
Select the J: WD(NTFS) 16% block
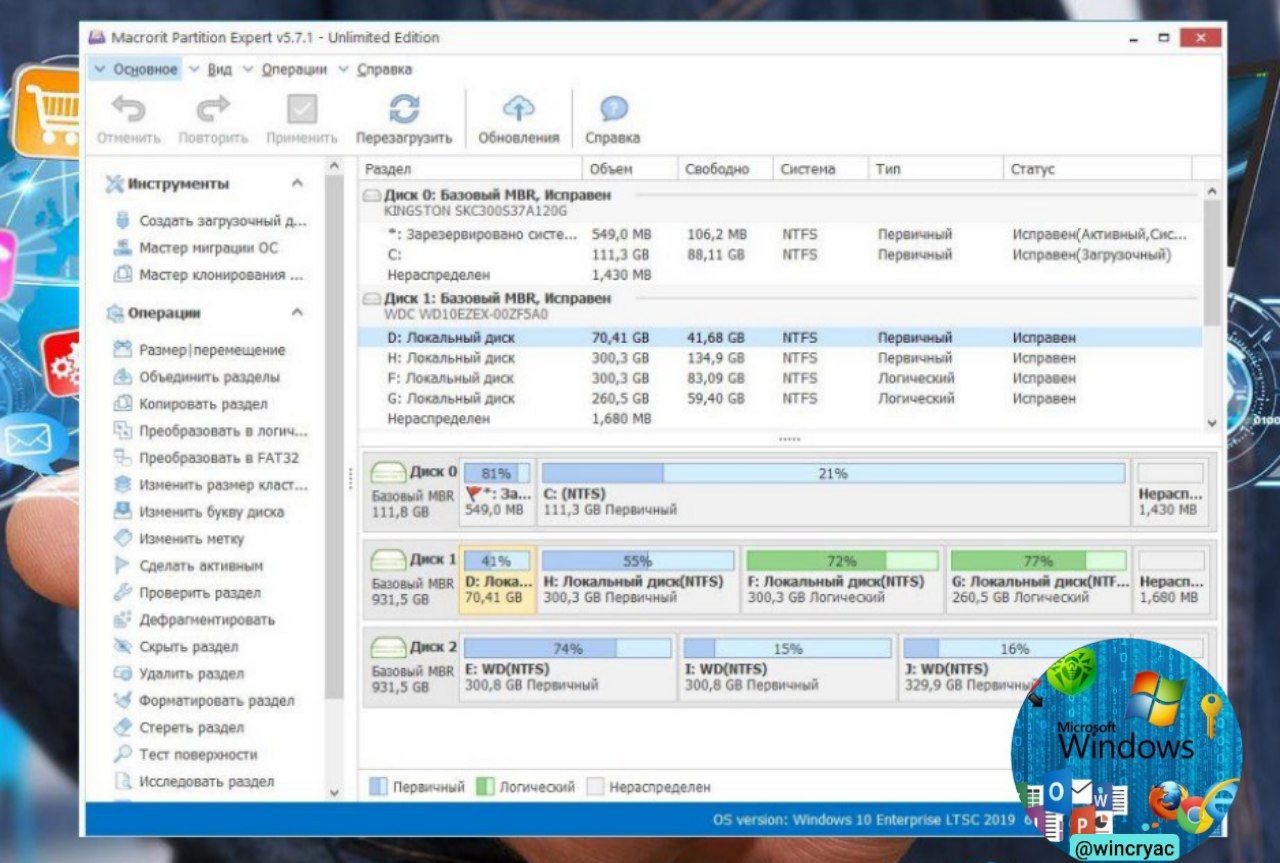(x=1013, y=667)
